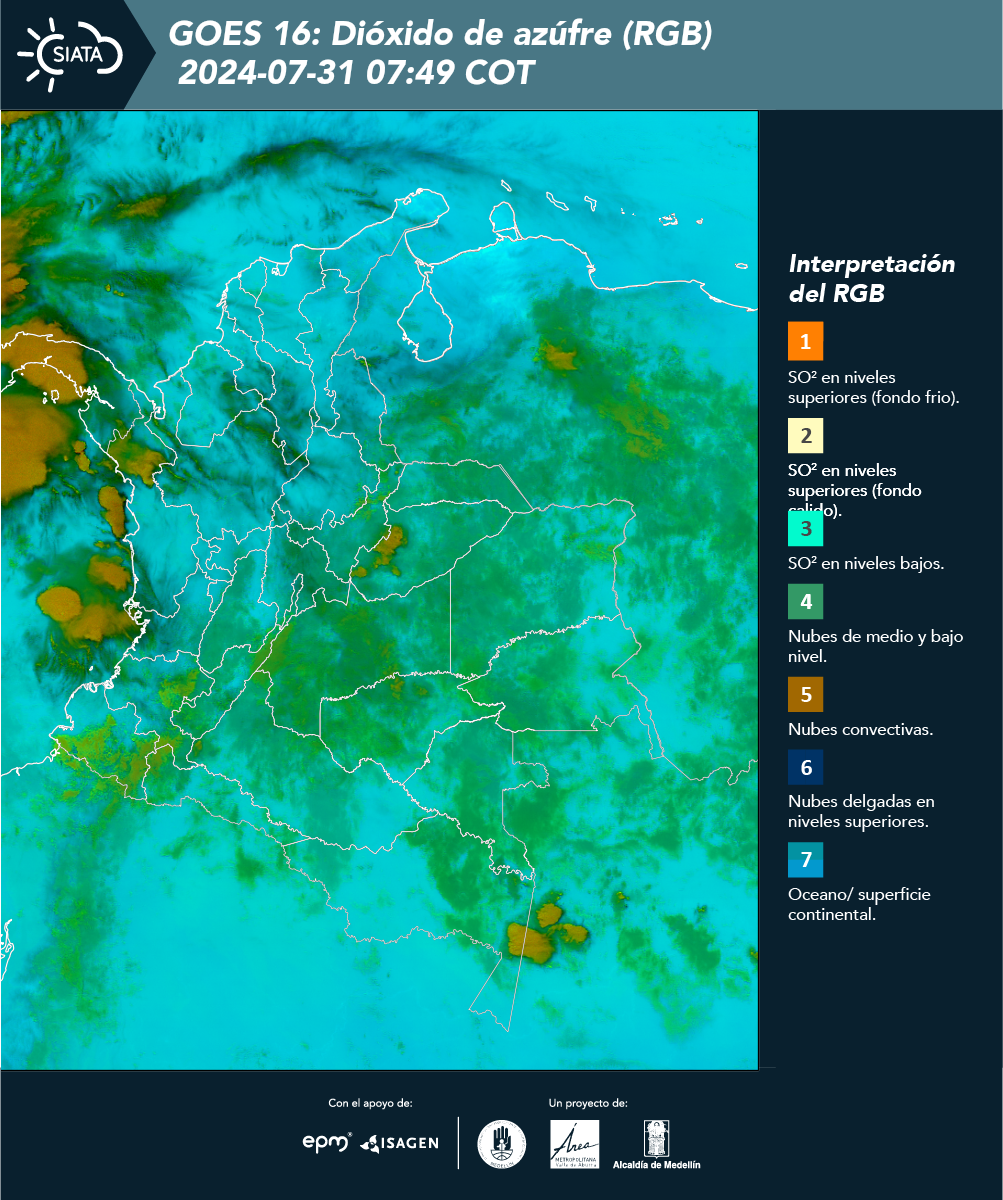Viewport: 1003px width, 1200px height.
Task: Pick the brown legend swatch numbered 5
Action: coord(805,694)
